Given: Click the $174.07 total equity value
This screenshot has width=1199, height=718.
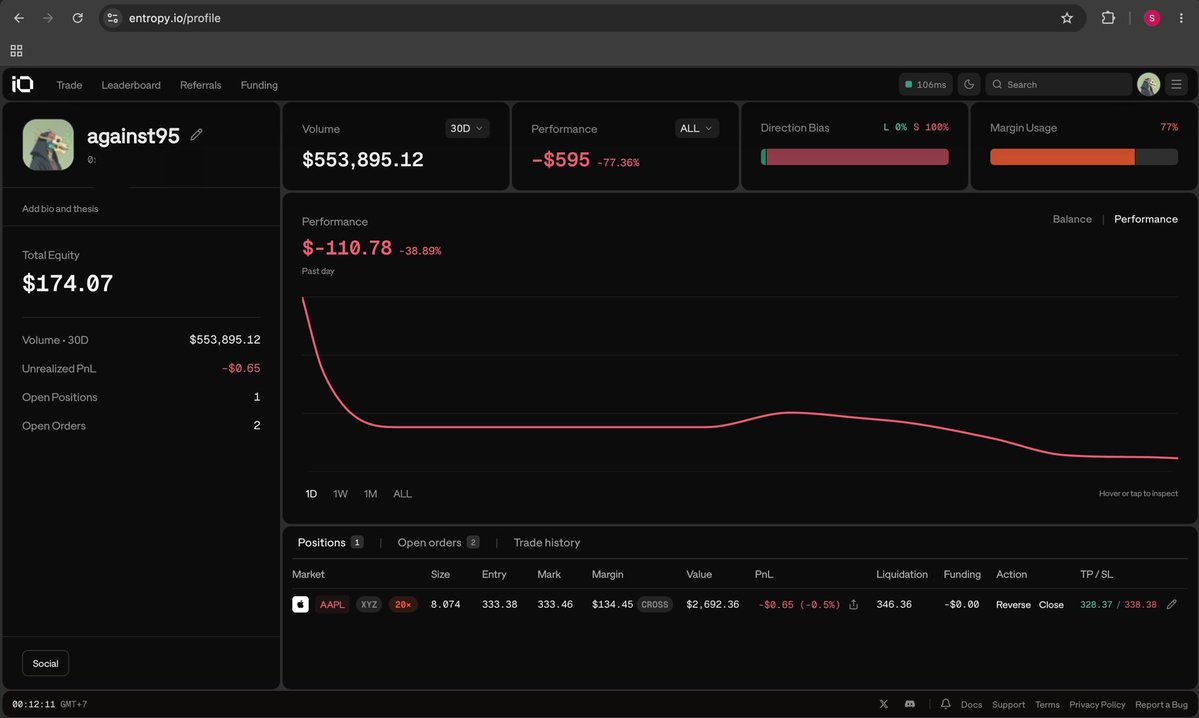Looking at the screenshot, I should 67,284.
